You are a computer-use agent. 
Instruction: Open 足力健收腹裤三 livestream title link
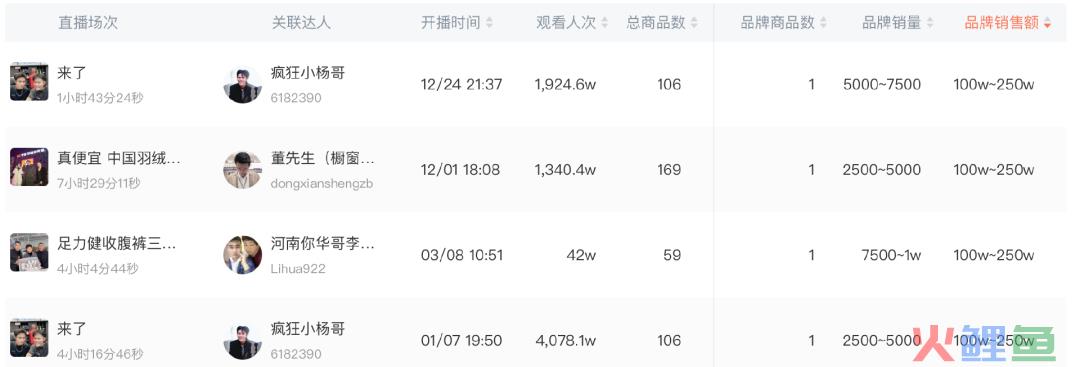tap(117, 244)
